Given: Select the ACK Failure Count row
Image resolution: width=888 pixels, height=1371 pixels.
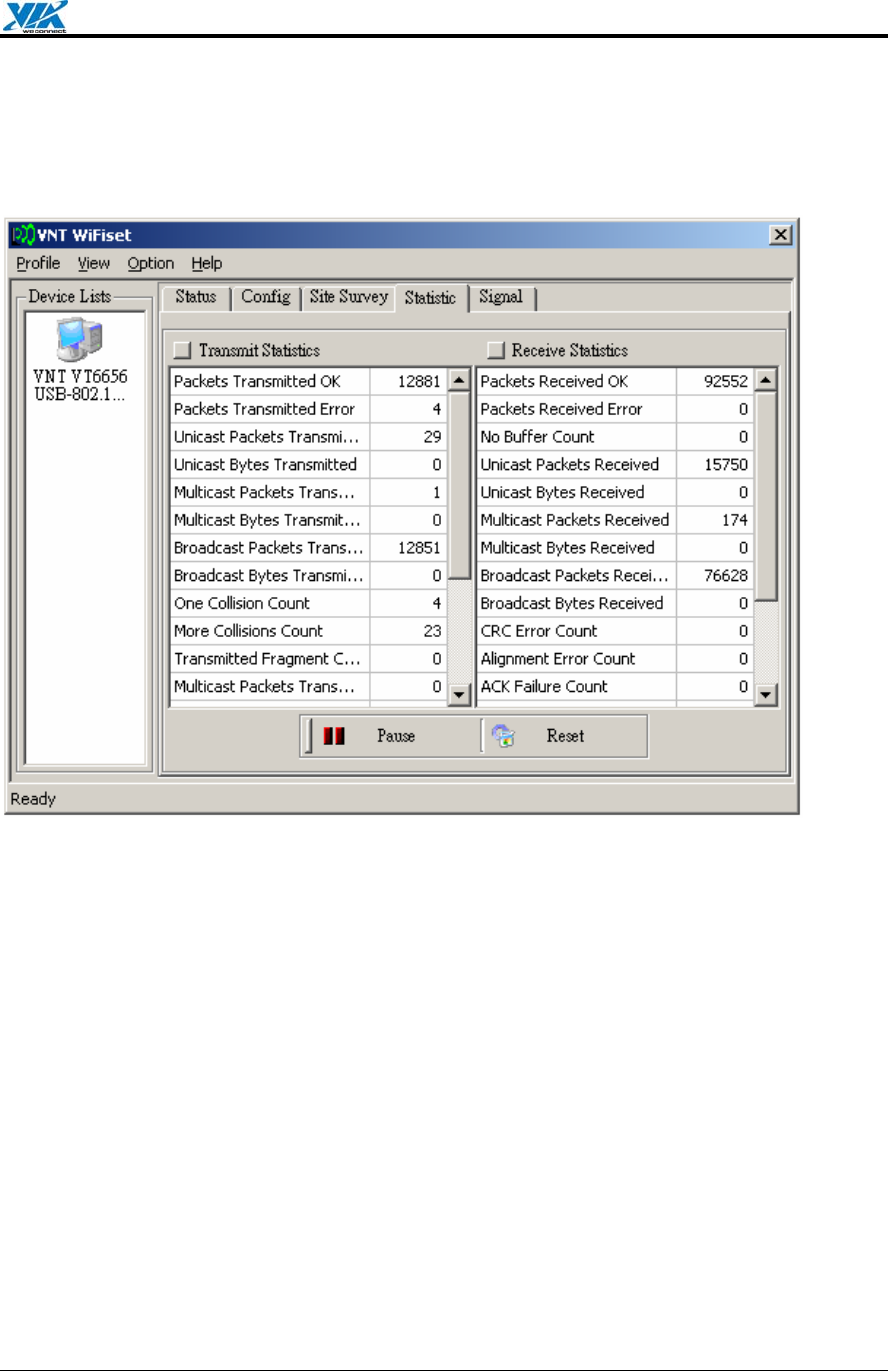Looking at the screenshot, I should click(616, 687).
